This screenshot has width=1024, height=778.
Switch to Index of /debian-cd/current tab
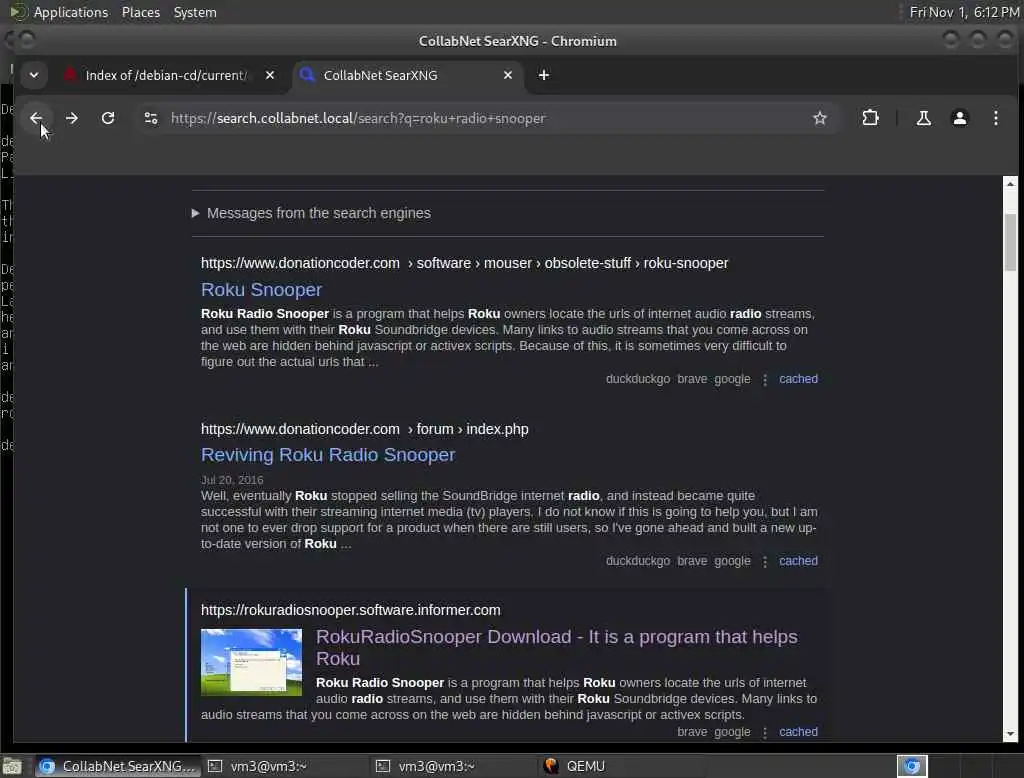(167, 75)
